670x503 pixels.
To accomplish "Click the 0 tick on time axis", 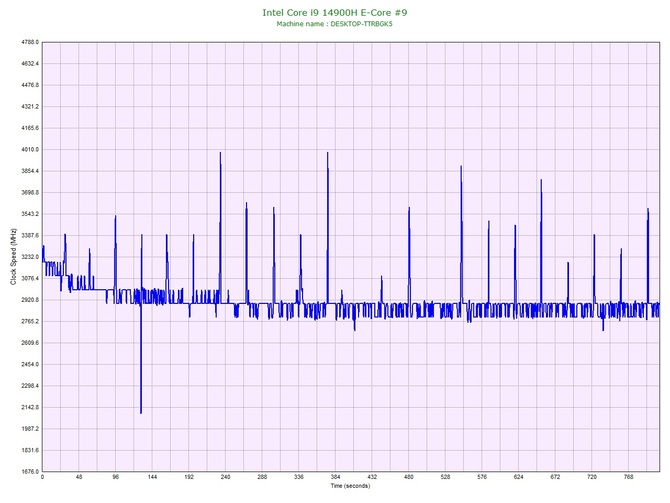I will (42, 477).
